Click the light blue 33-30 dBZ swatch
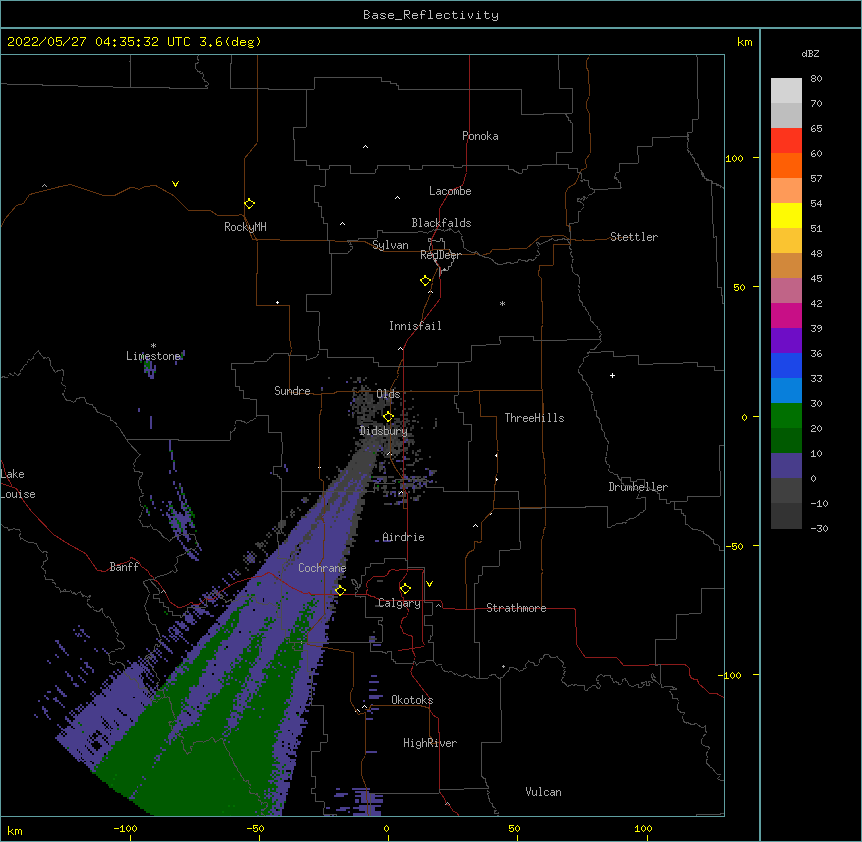The height and width of the screenshot is (842, 862). point(786,391)
